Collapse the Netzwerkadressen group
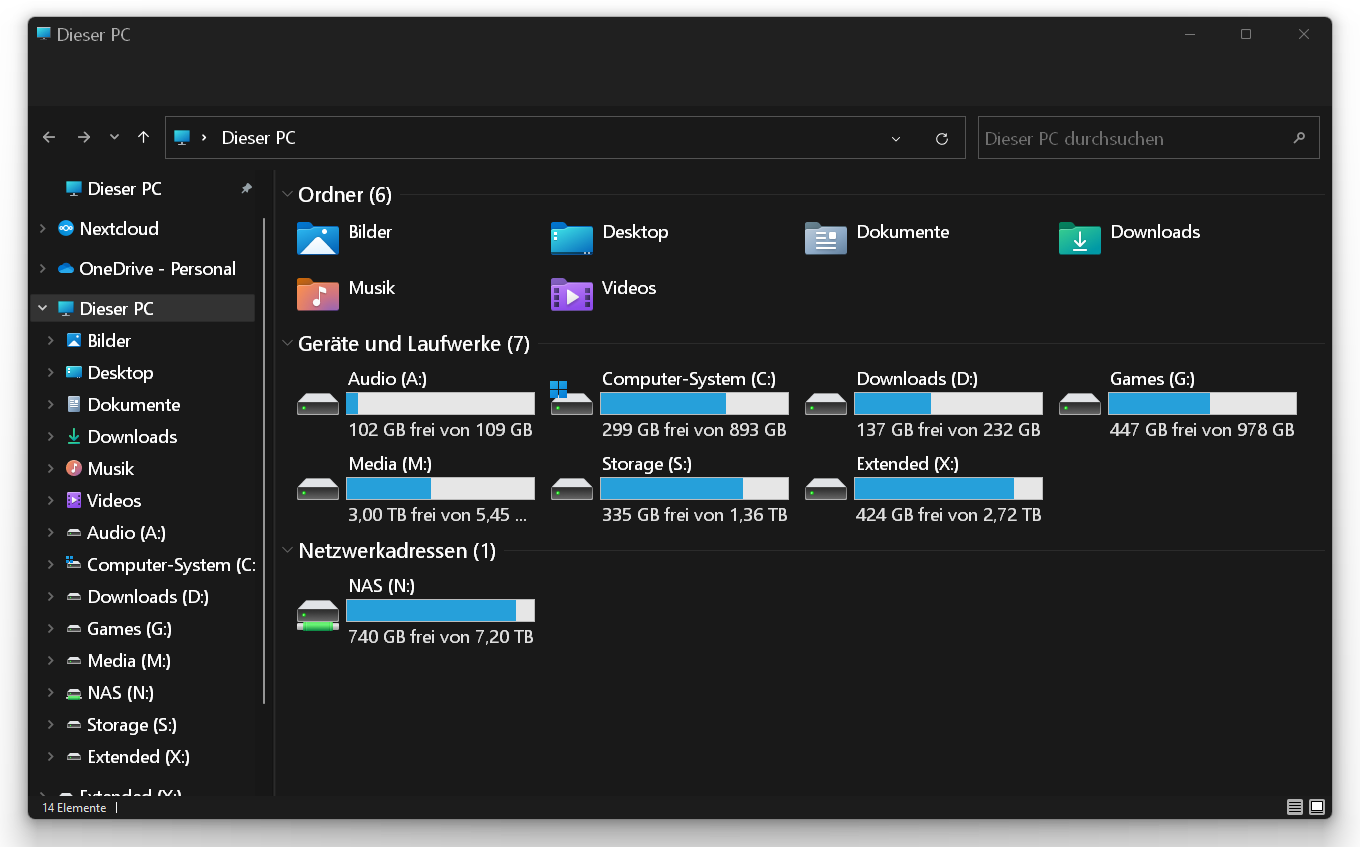The width and height of the screenshot is (1360, 847). click(287, 551)
